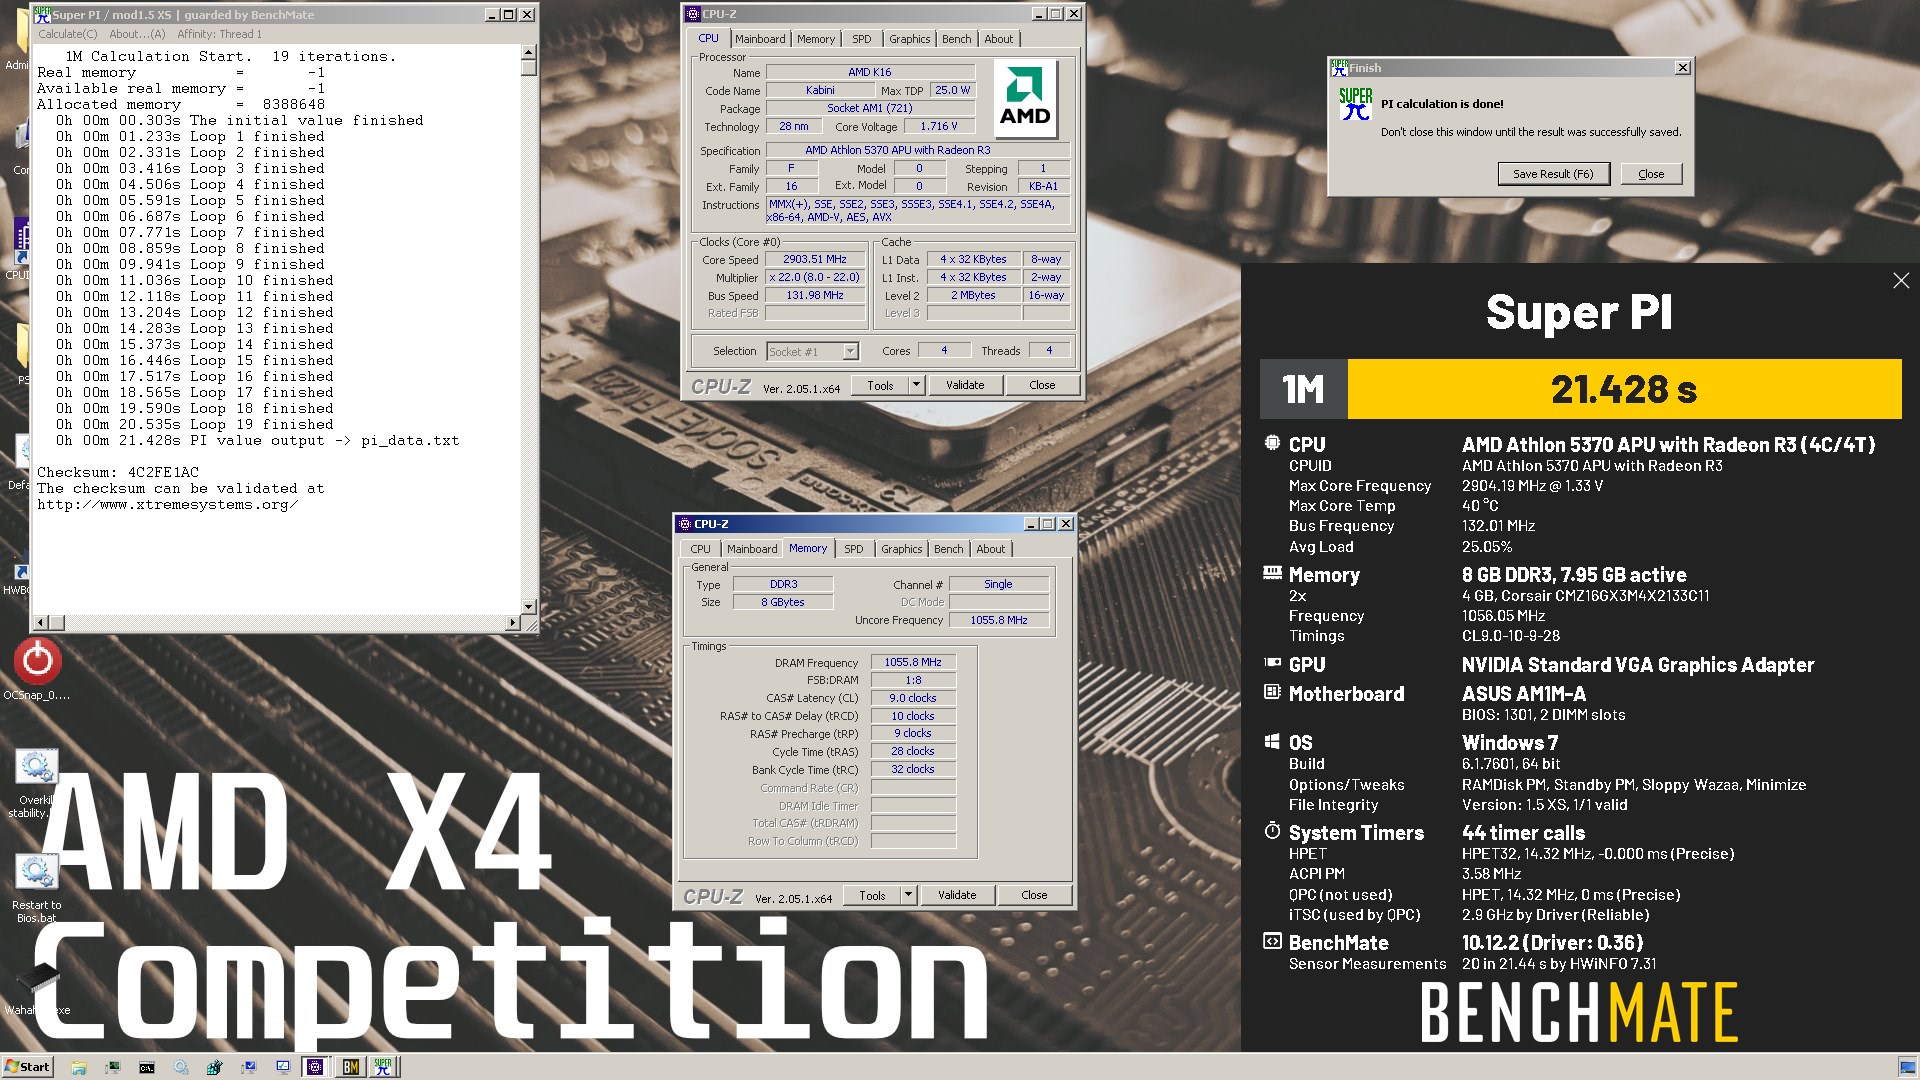
Task: Switch to Memory tab in upper CPU-Z
Action: [x=816, y=39]
